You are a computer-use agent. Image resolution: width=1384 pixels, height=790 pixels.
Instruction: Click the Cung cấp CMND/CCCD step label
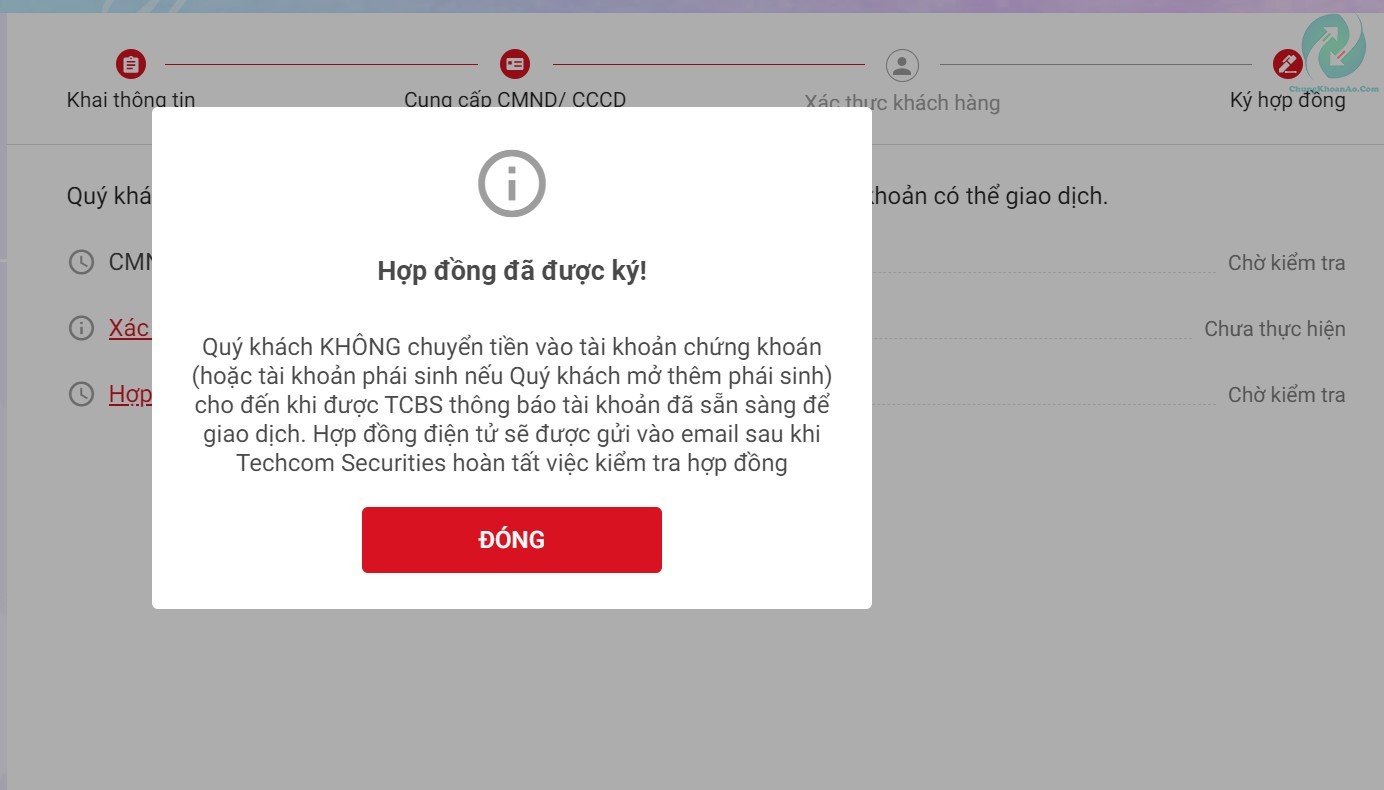pyautogui.click(x=515, y=100)
